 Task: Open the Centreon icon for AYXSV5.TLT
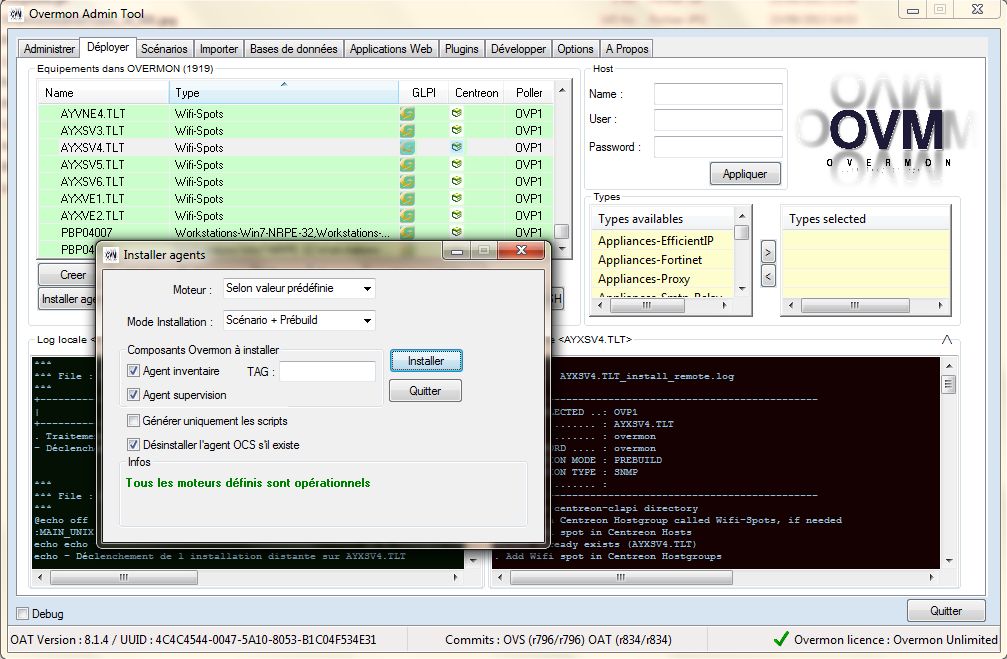click(x=457, y=164)
